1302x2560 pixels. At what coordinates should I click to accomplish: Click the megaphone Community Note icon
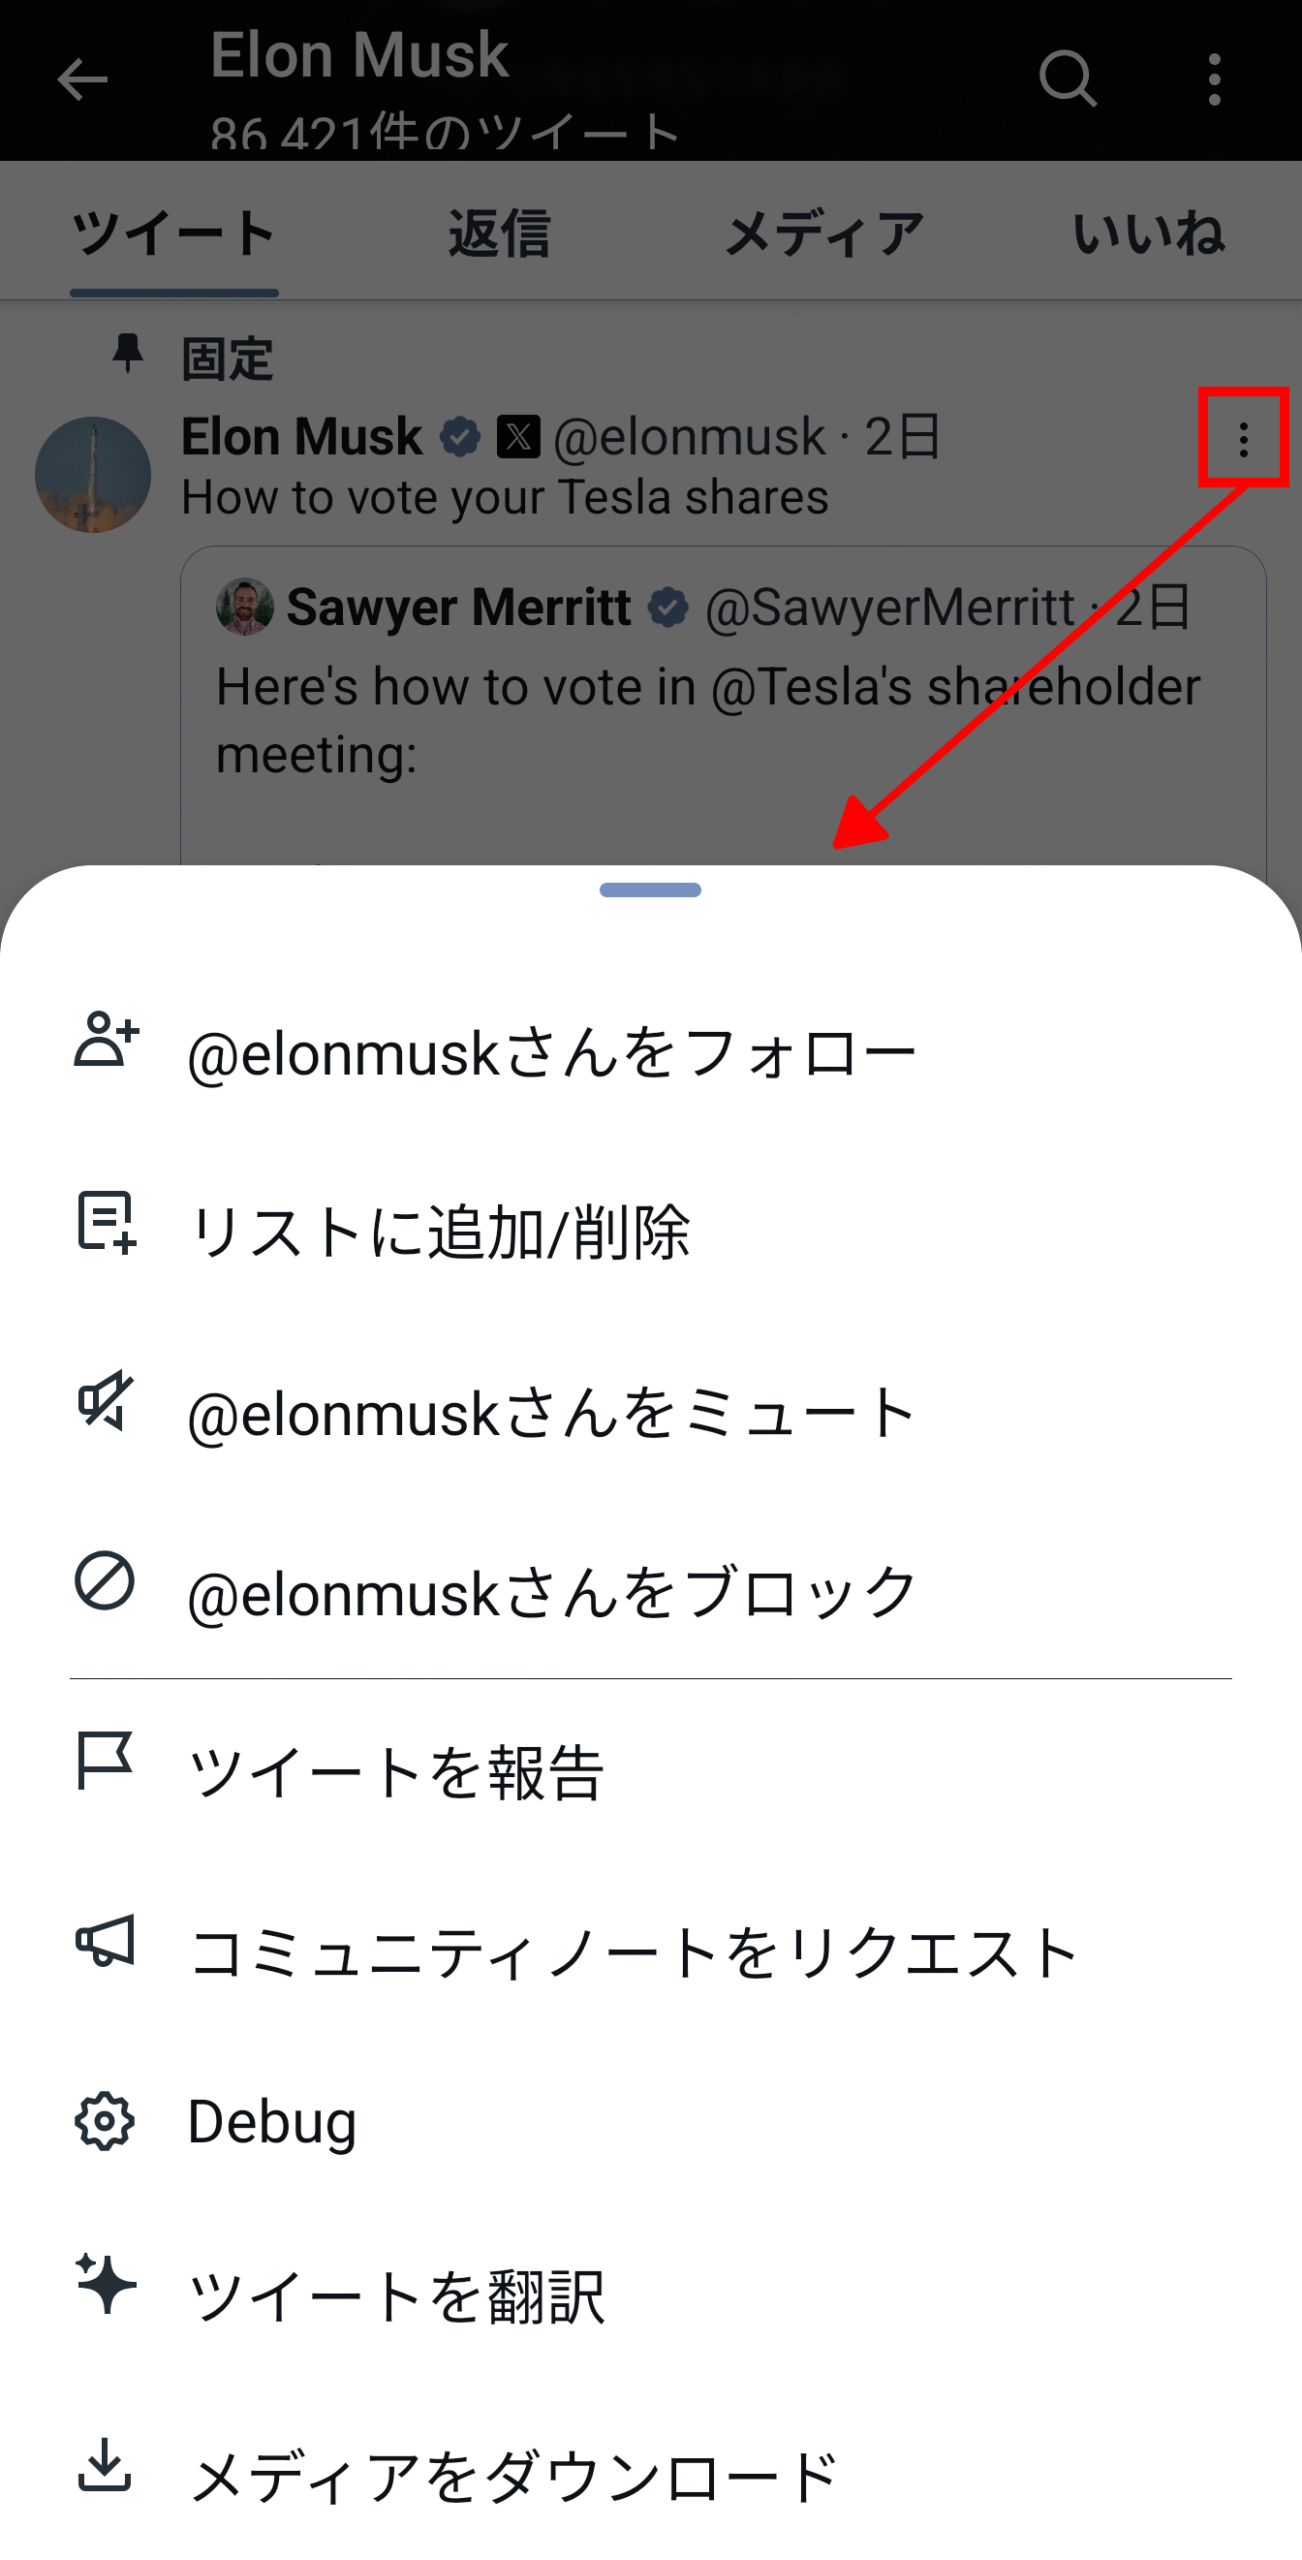[x=105, y=1940]
